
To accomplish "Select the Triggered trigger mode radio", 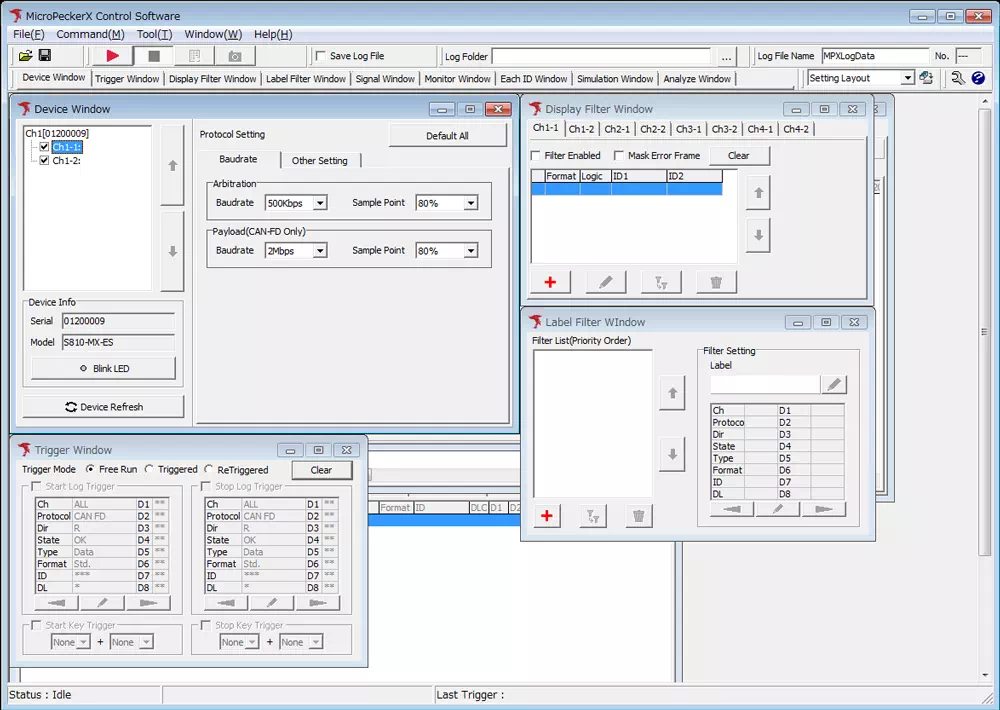I will [149, 469].
